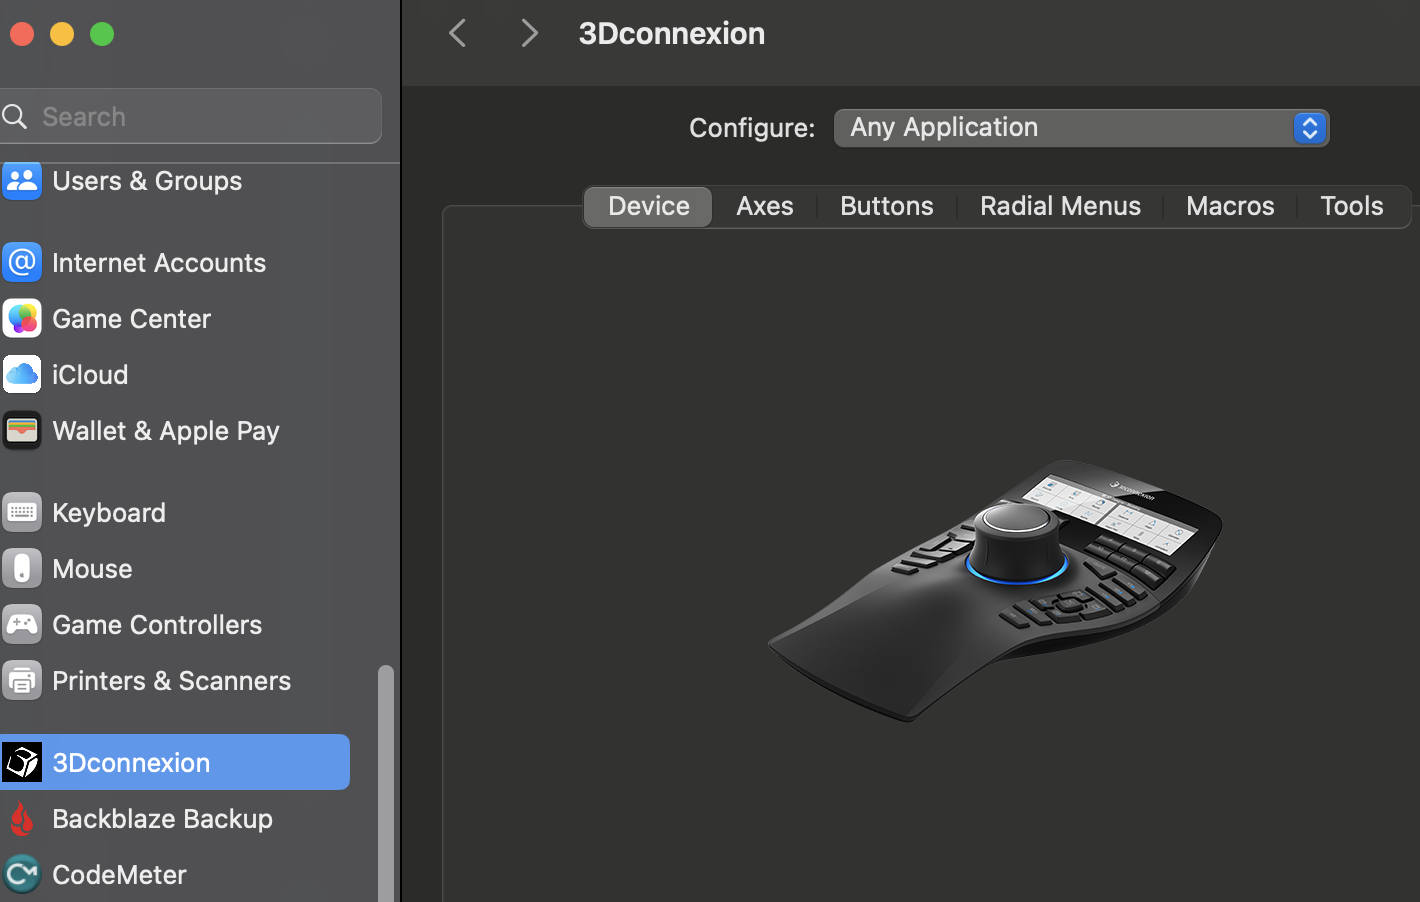The width and height of the screenshot is (1420, 902).
Task: Minimize window with the yellow button
Action: [x=62, y=34]
